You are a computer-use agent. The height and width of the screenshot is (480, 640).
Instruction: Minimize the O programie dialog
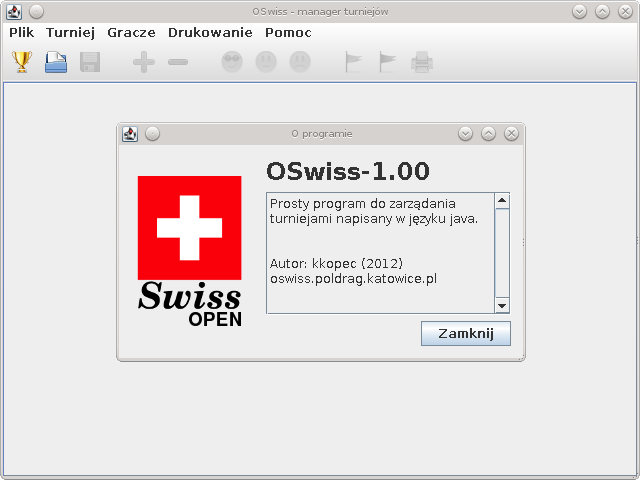pos(465,134)
